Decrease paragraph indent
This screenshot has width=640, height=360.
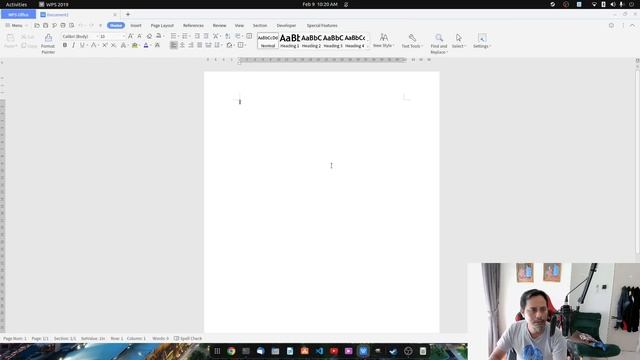tap(197, 36)
